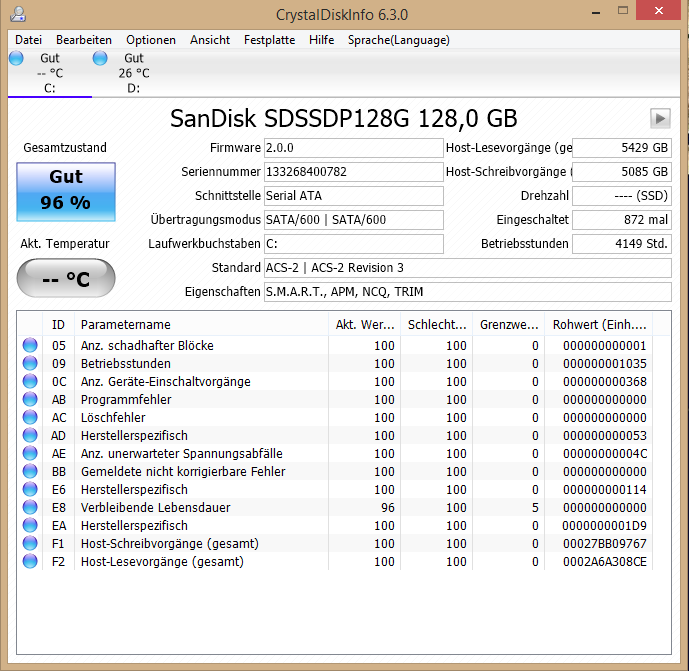689x671 pixels.
Task: Select 'Host-Schreibvorgänge (gesamt)' parameter name
Action: tap(170, 544)
